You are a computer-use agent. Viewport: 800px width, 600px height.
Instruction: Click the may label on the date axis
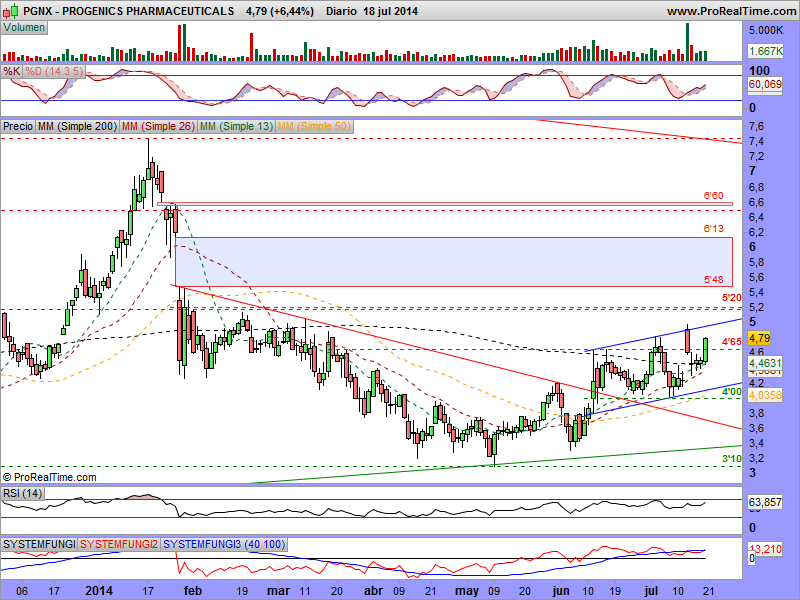pos(467,592)
